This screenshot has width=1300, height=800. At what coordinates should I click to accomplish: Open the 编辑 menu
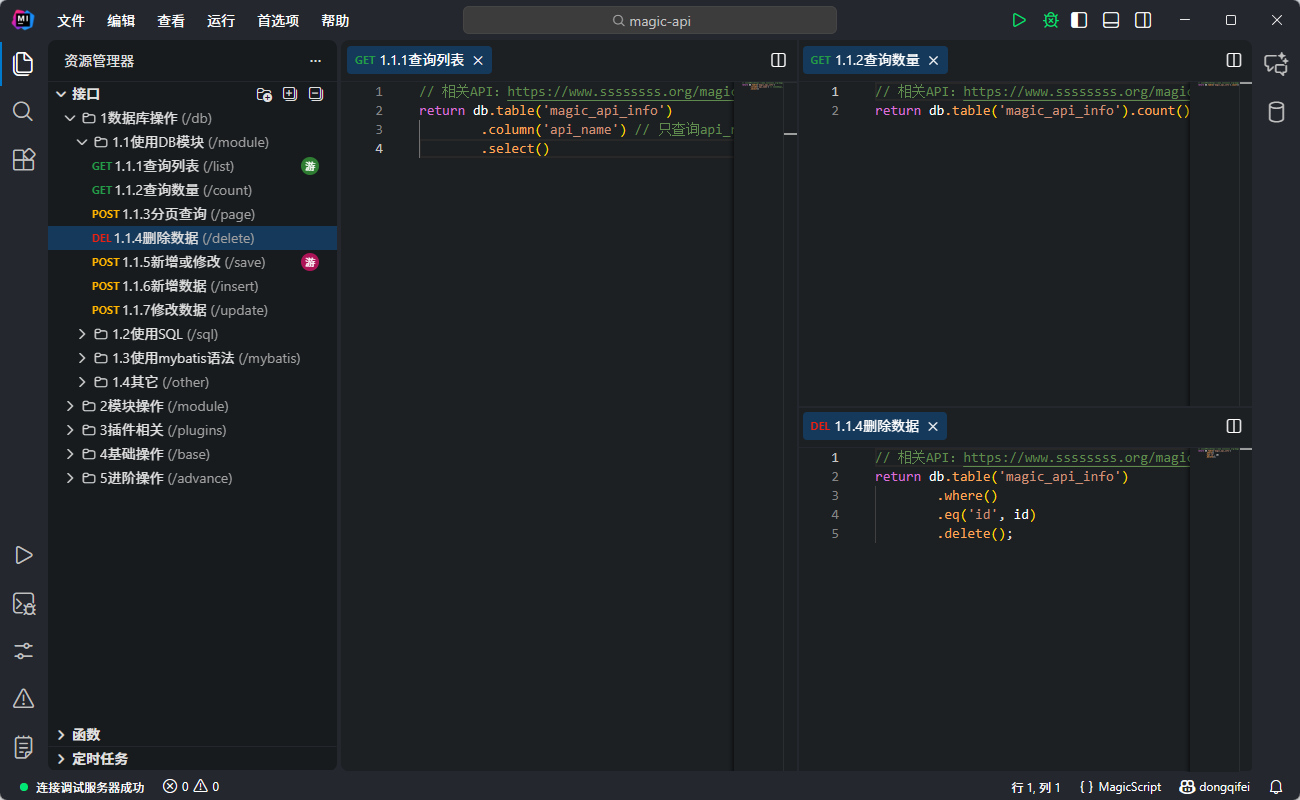tap(121, 21)
